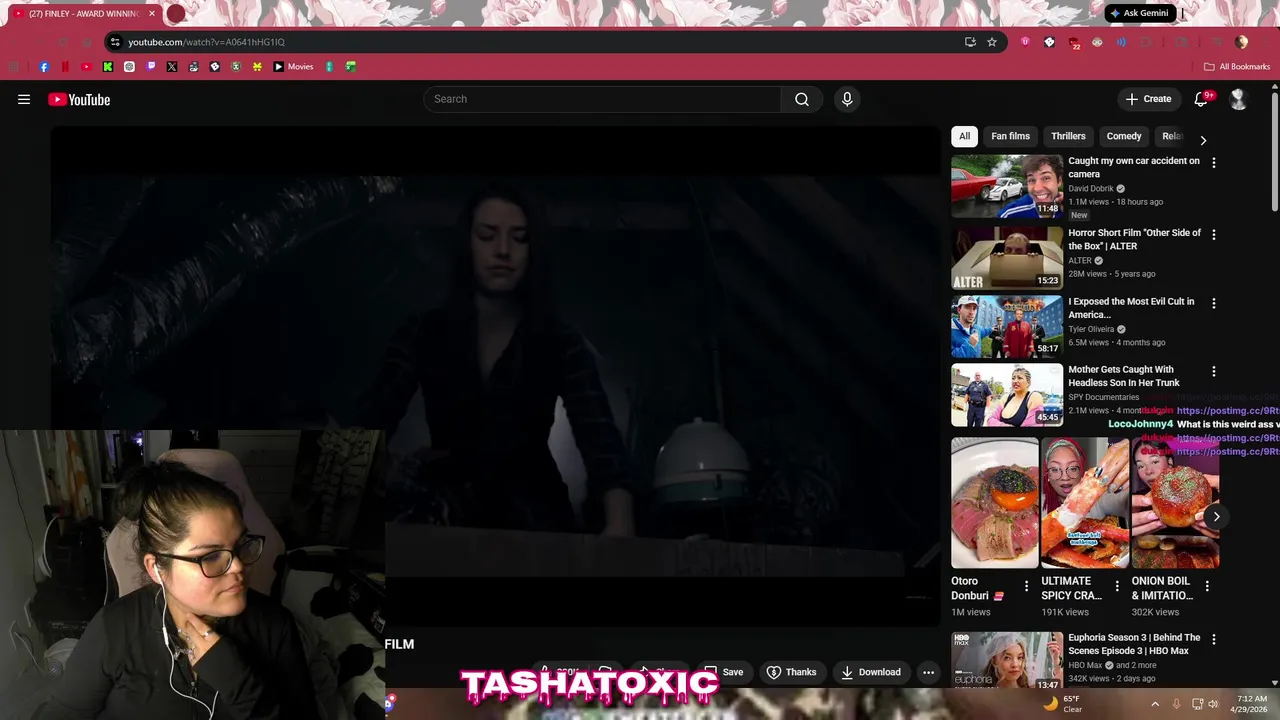Image resolution: width=1280 pixels, height=720 pixels.
Task: Open Euphoria Season 3 thumbnail
Action: click(x=1007, y=661)
